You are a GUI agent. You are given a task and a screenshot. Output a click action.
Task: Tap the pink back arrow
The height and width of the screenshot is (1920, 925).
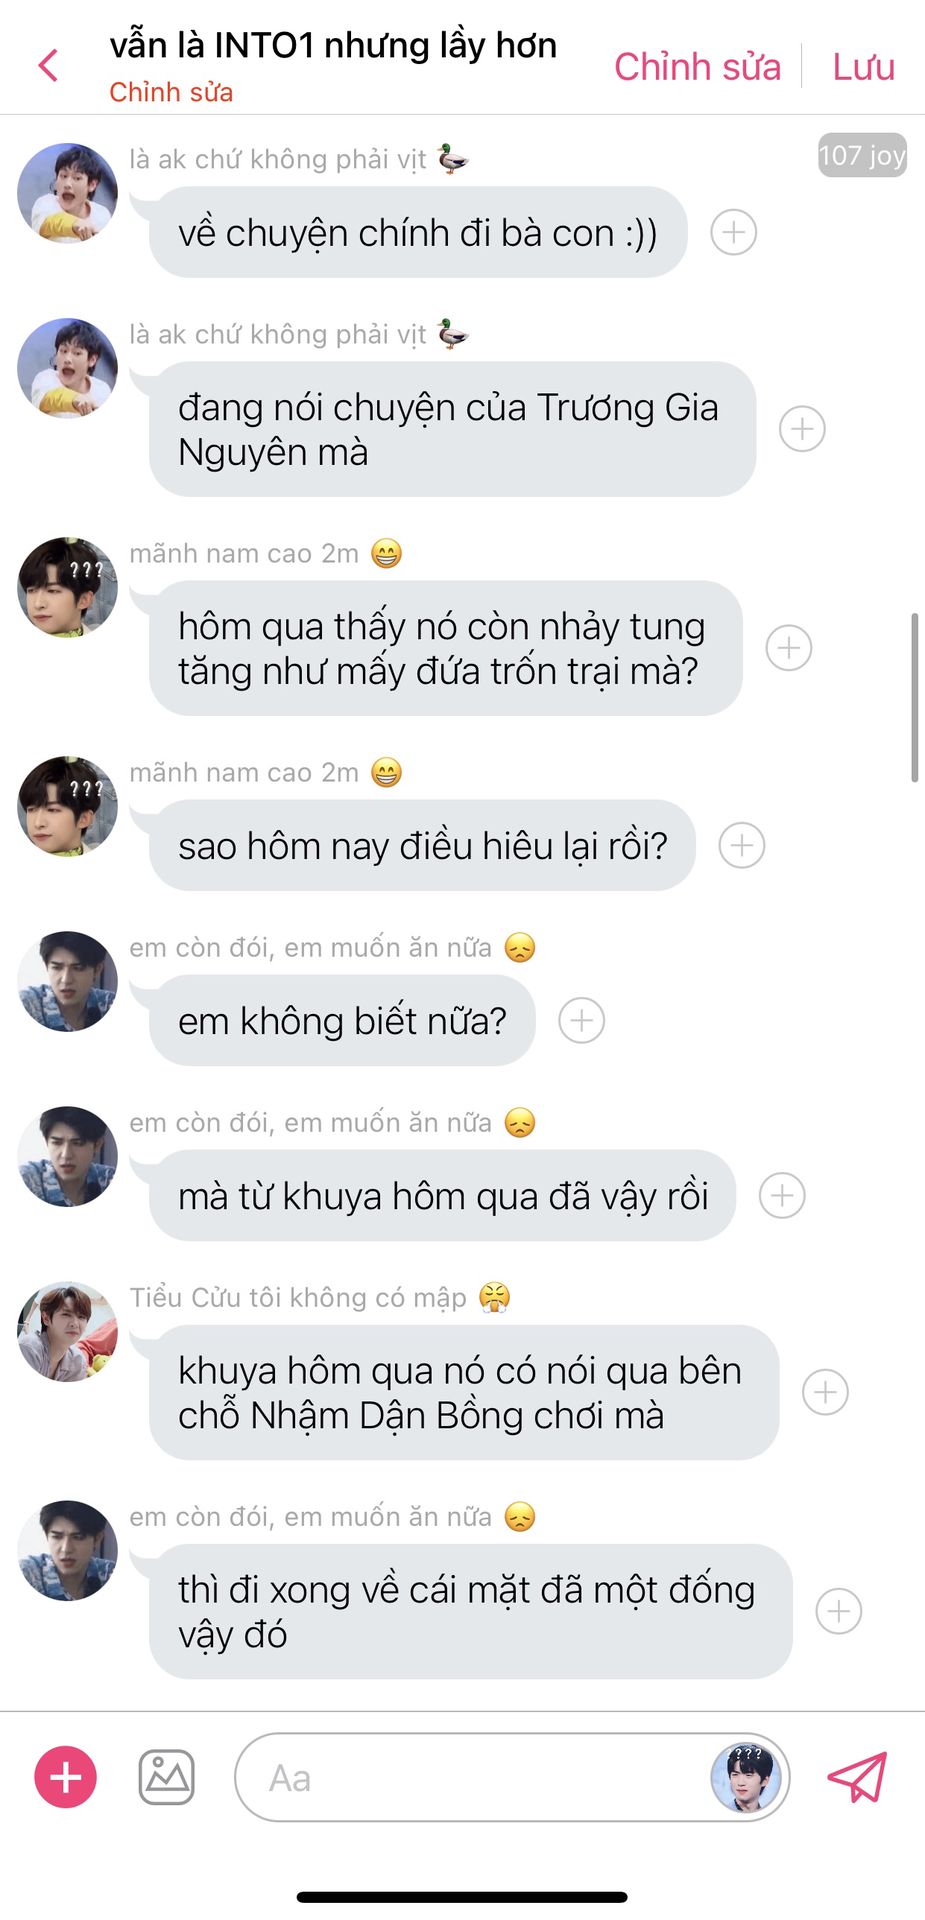click(48, 66)
